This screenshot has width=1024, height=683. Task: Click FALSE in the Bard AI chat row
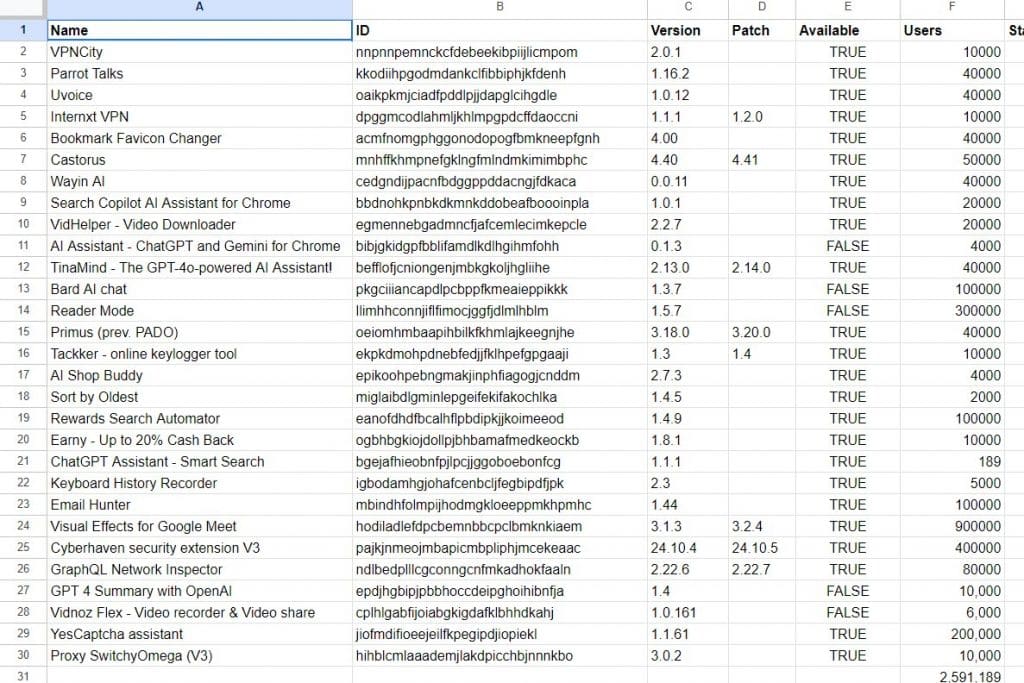point(848,289)
